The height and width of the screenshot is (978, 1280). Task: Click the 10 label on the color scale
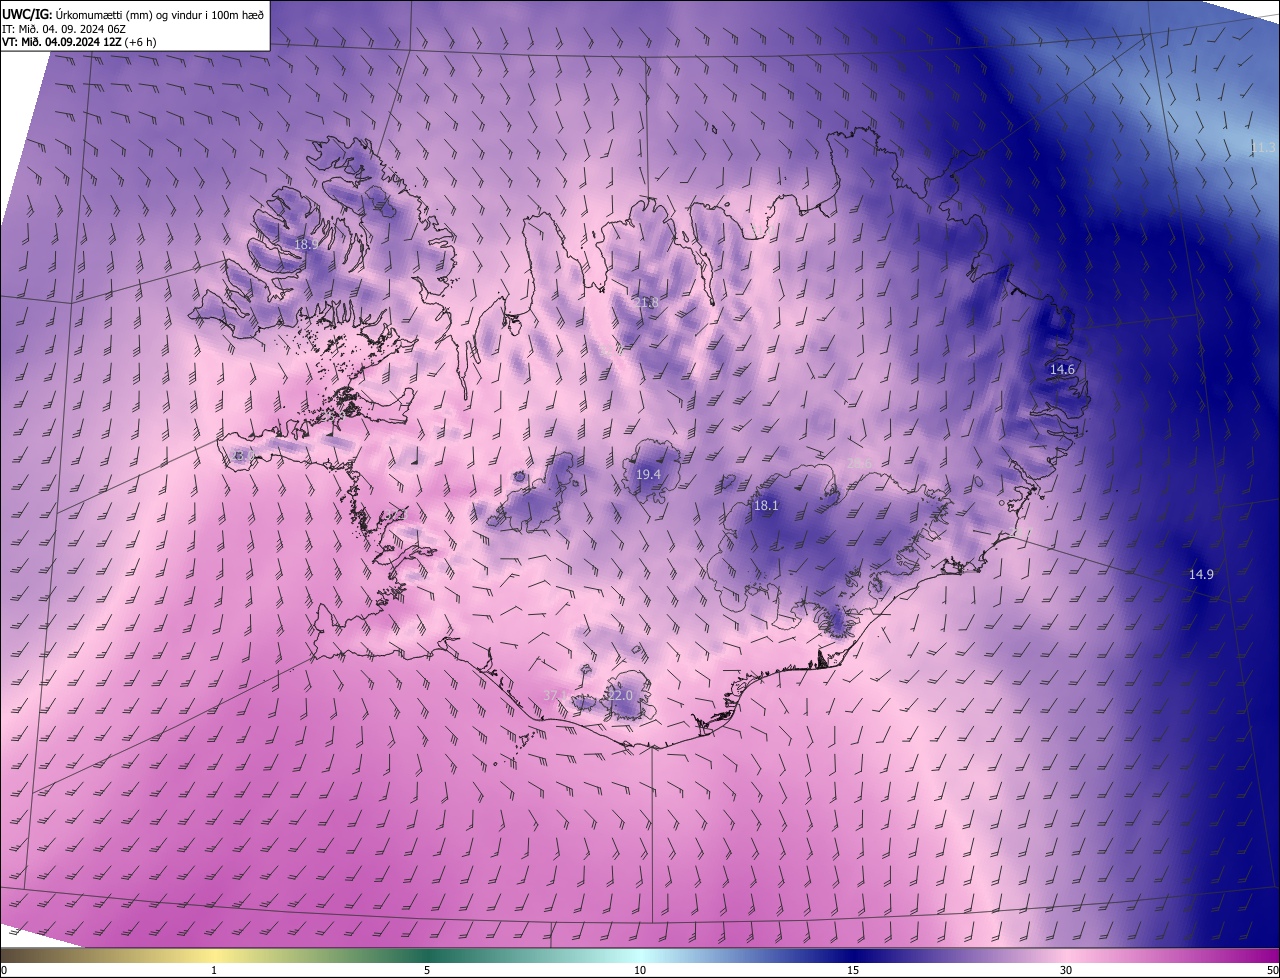640,970
